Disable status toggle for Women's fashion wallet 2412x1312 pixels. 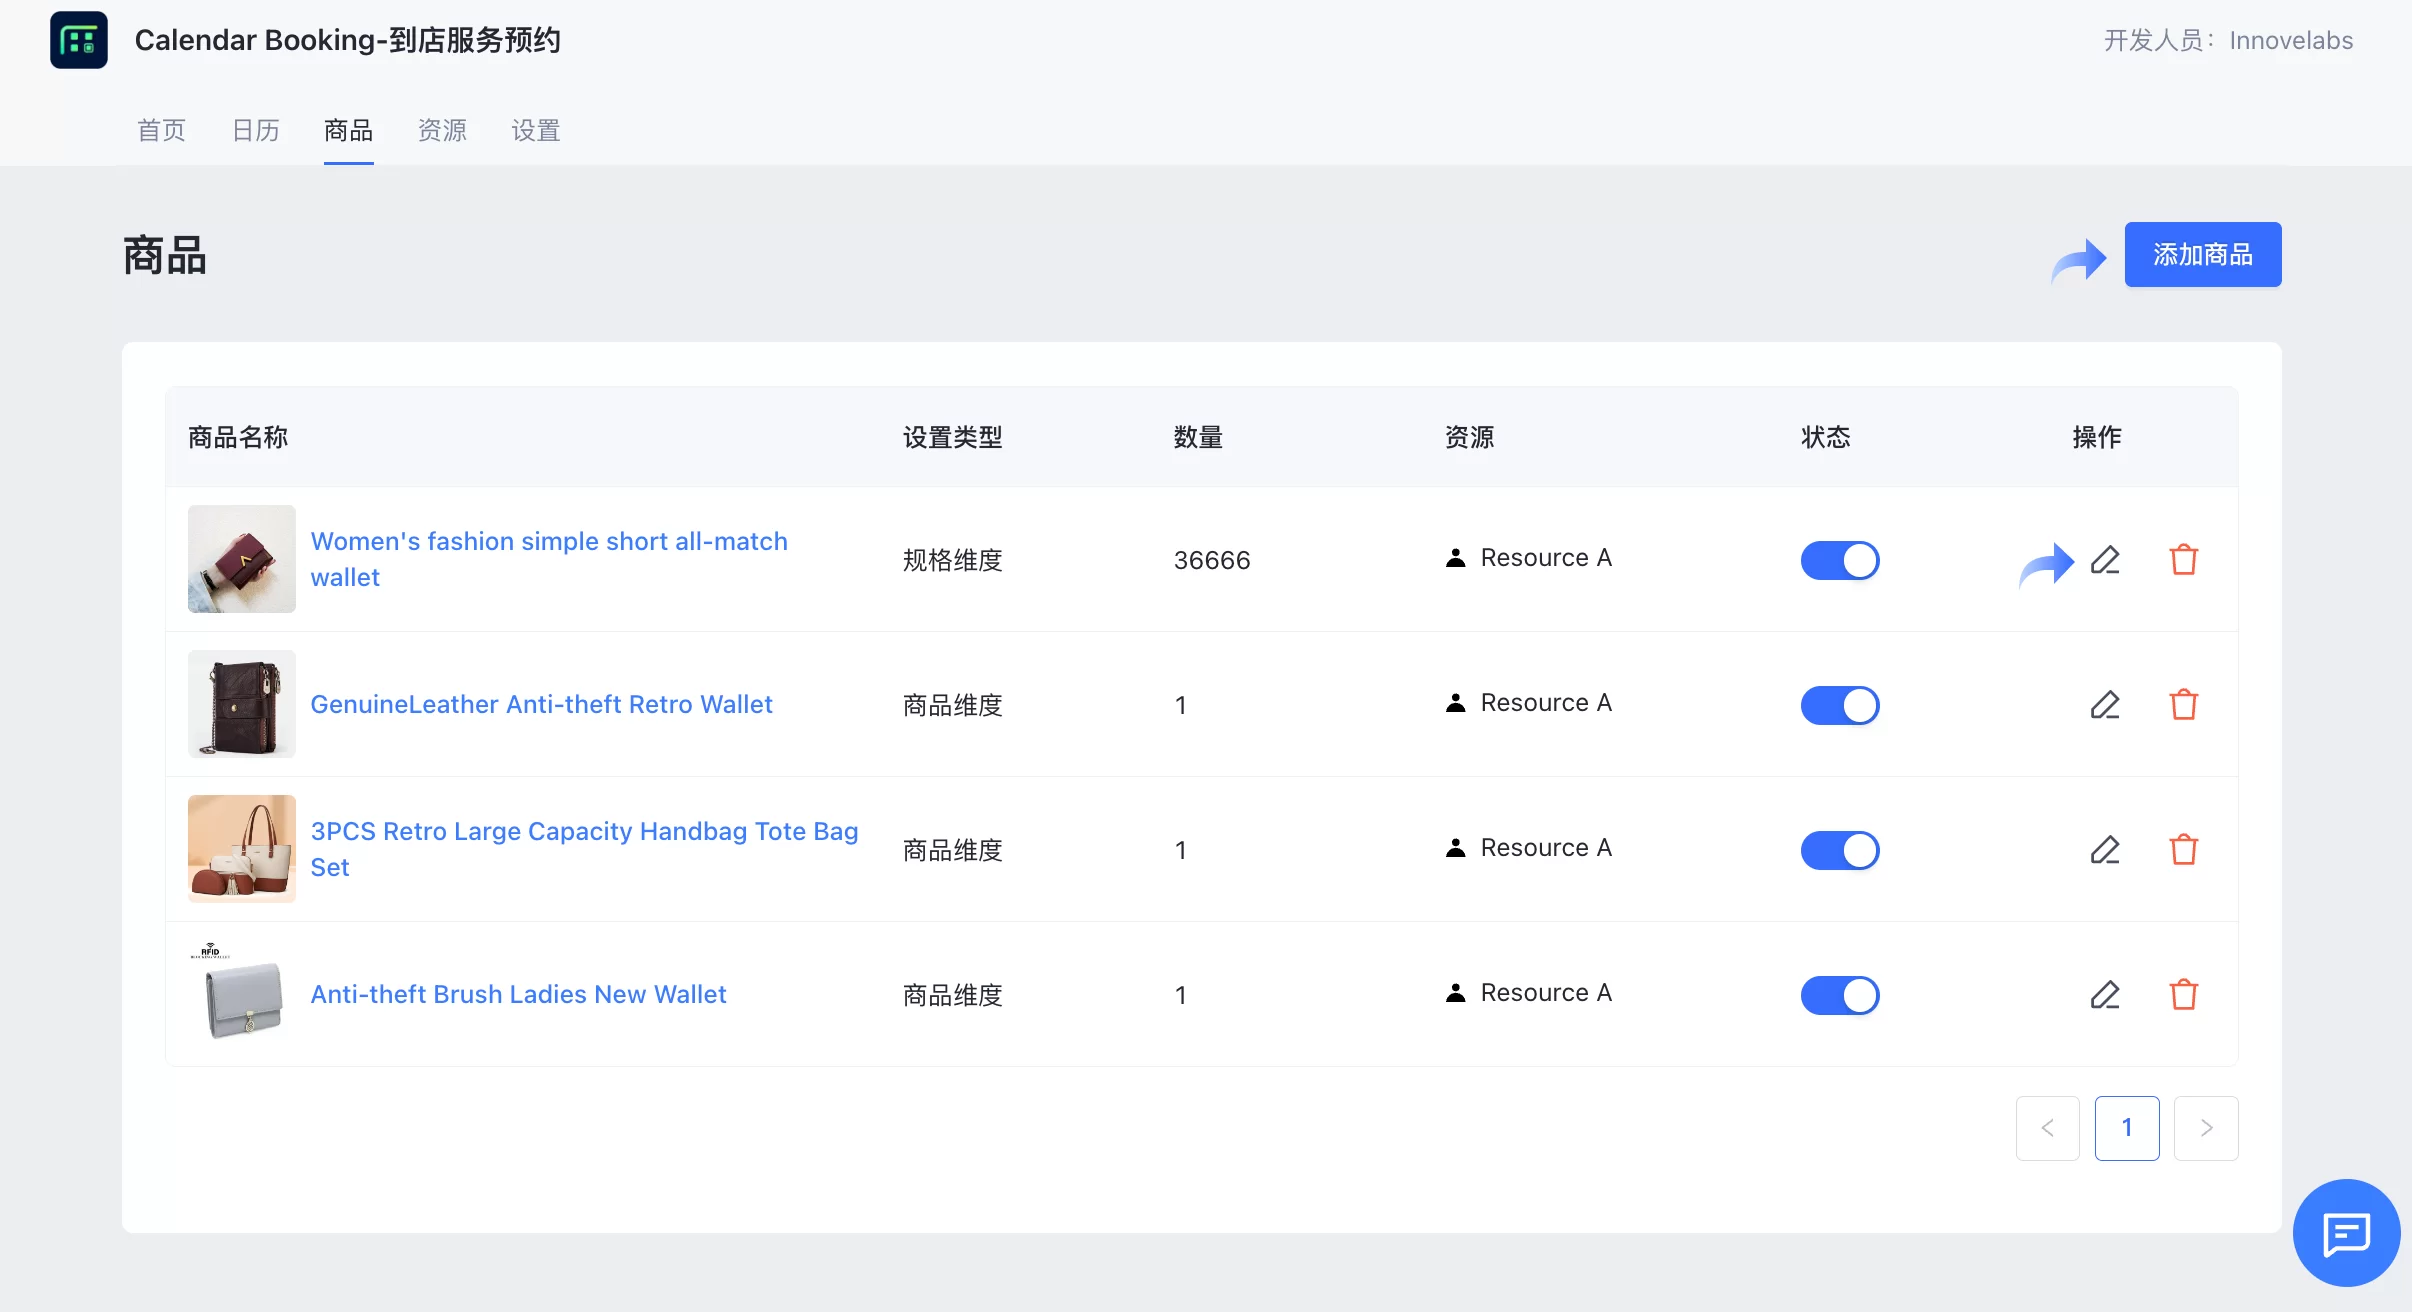1840,560
